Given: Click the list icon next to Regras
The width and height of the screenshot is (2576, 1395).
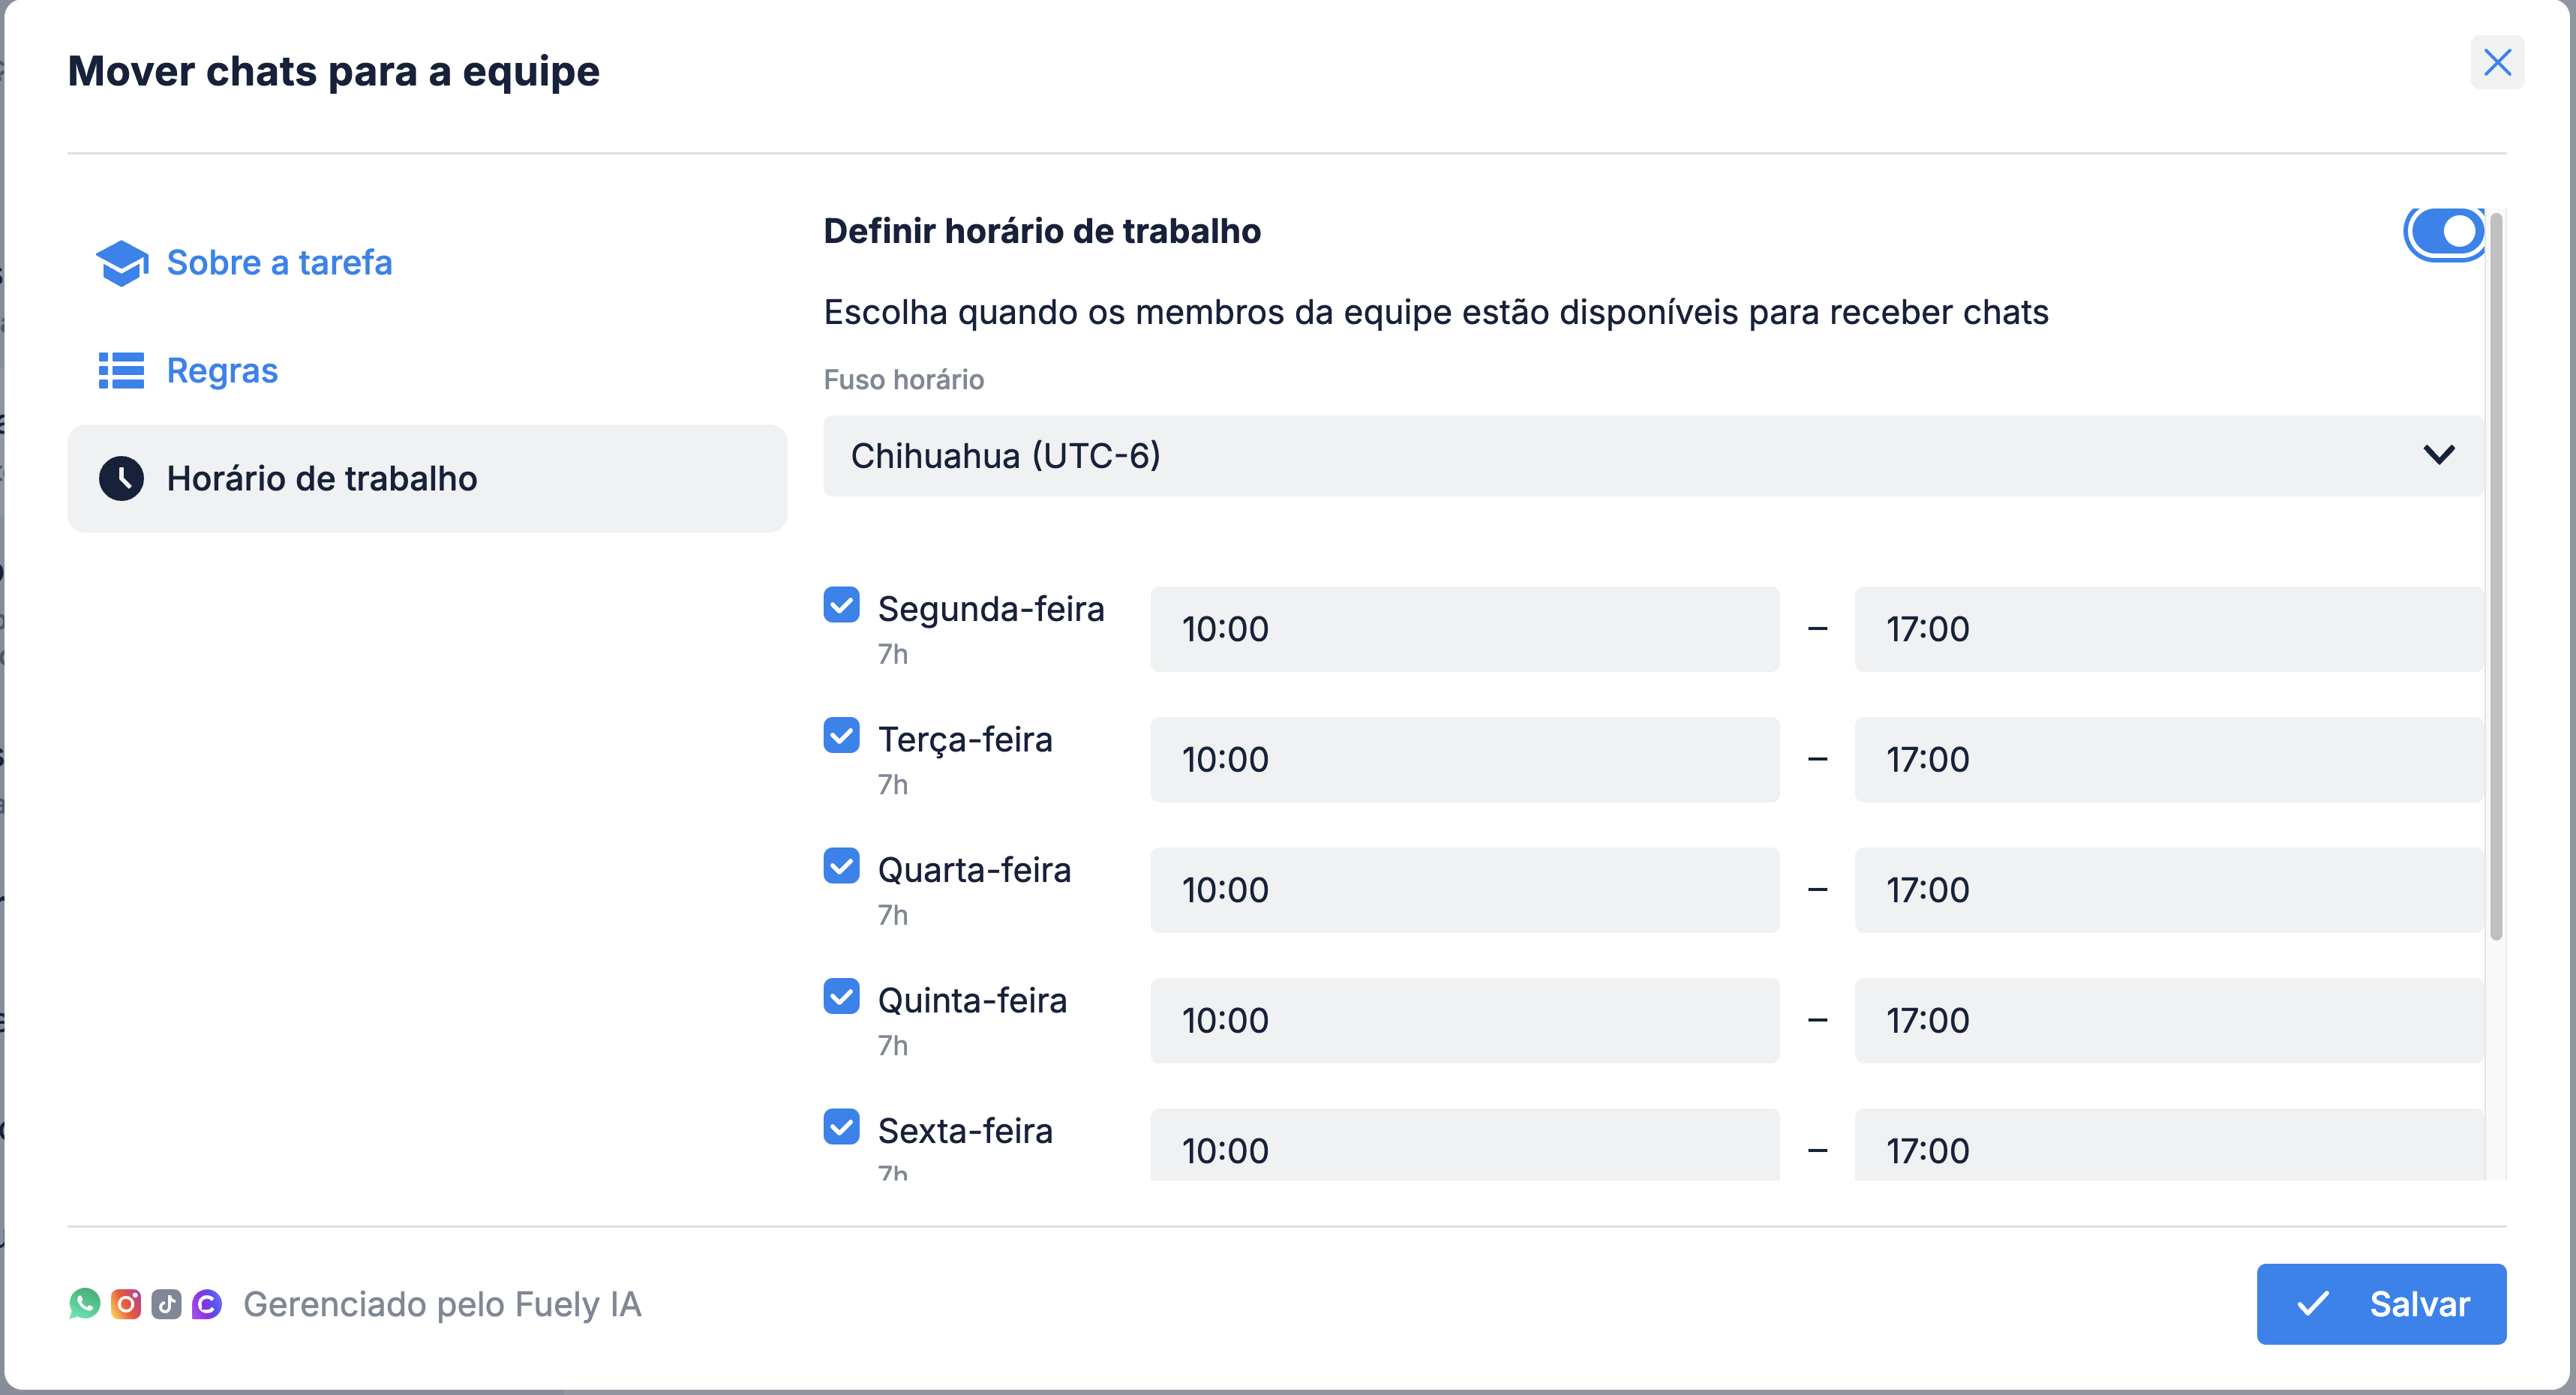Looking at the screenshot, I should (x=121, y=371).
